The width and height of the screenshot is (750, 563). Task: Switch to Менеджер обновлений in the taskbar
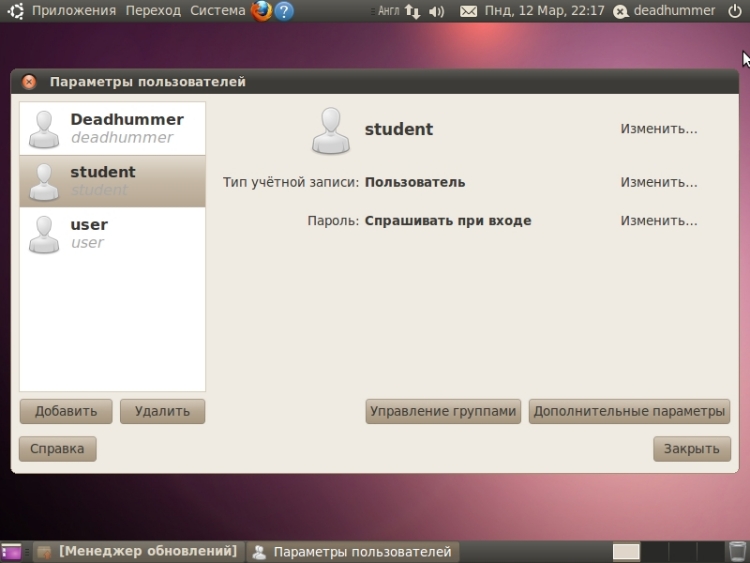[x=138, y=551]
